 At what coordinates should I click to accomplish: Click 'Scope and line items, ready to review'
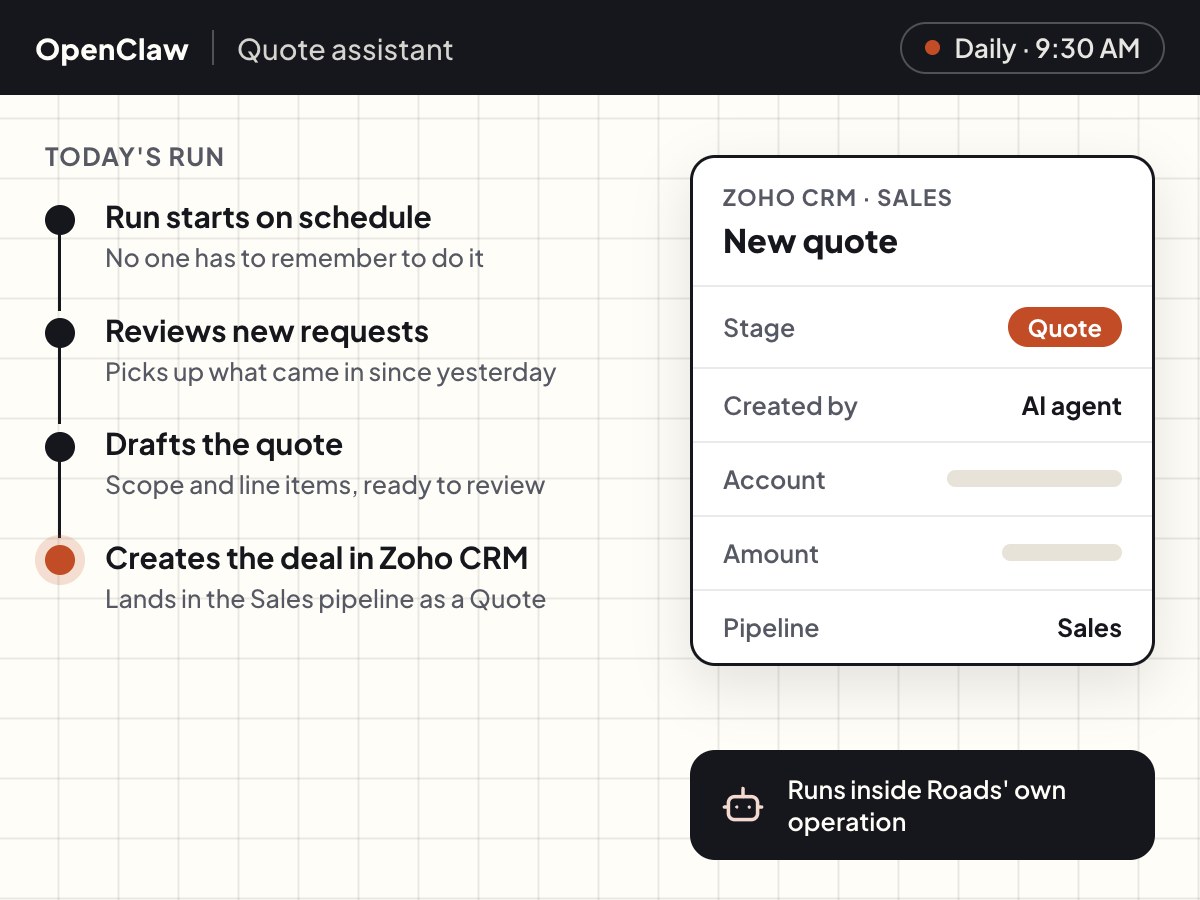click(x=325, y=486)
